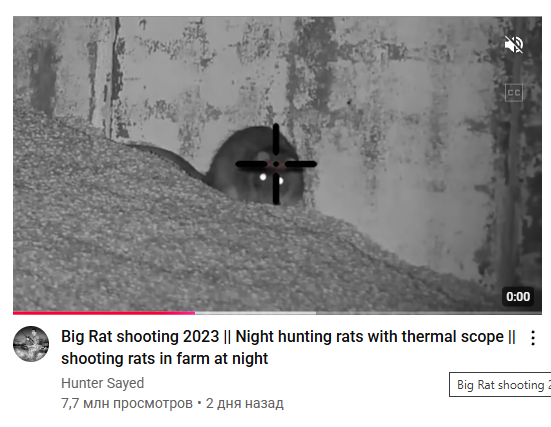551x427 pixels.
Task: Click the words Night hunting rats in the title
Action: (299, 337)
